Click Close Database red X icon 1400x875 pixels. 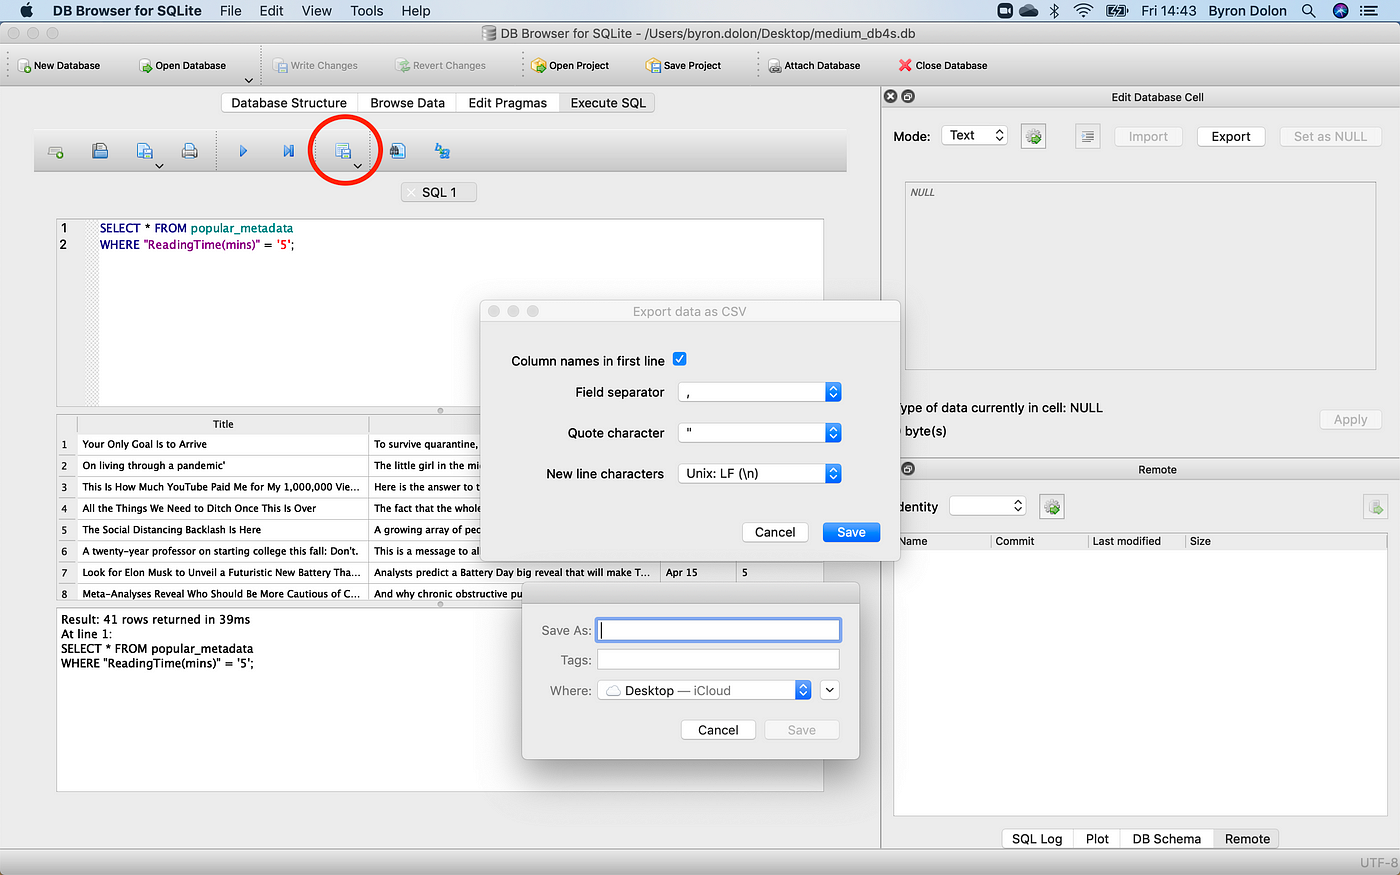click(x=905, y=66)
